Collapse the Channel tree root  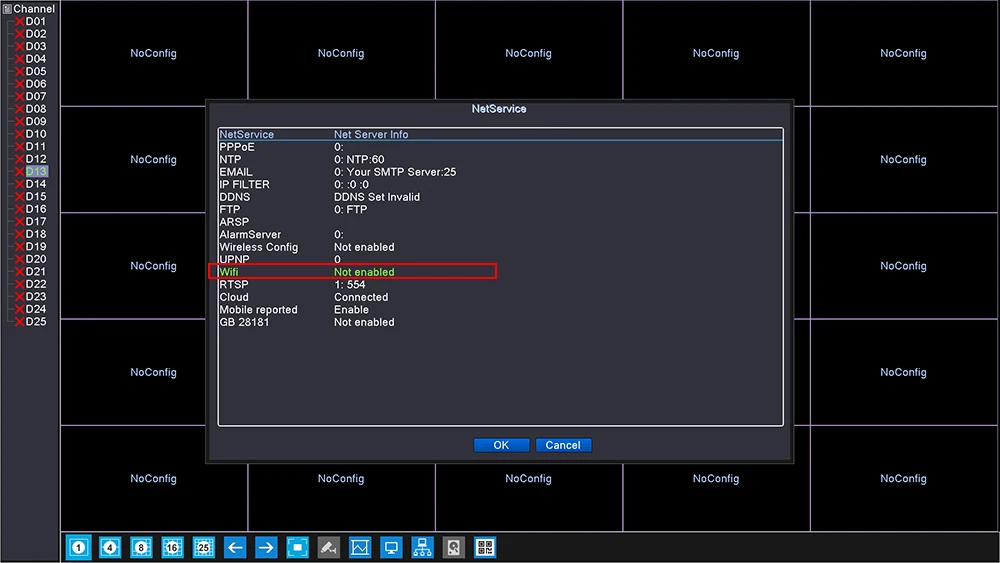tap(7, 9)
